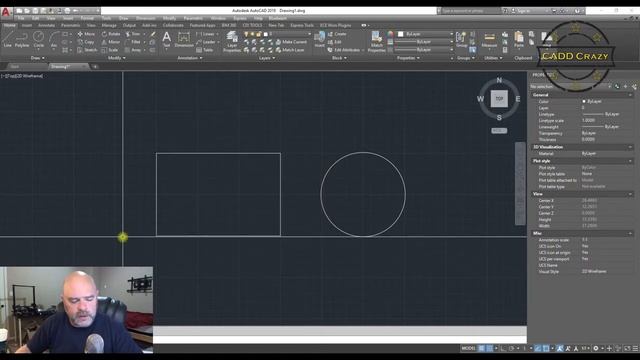This screenshot has width=640, height=360.
Task: Click the TOP face of ViewCube
Action: coord(499,99)
